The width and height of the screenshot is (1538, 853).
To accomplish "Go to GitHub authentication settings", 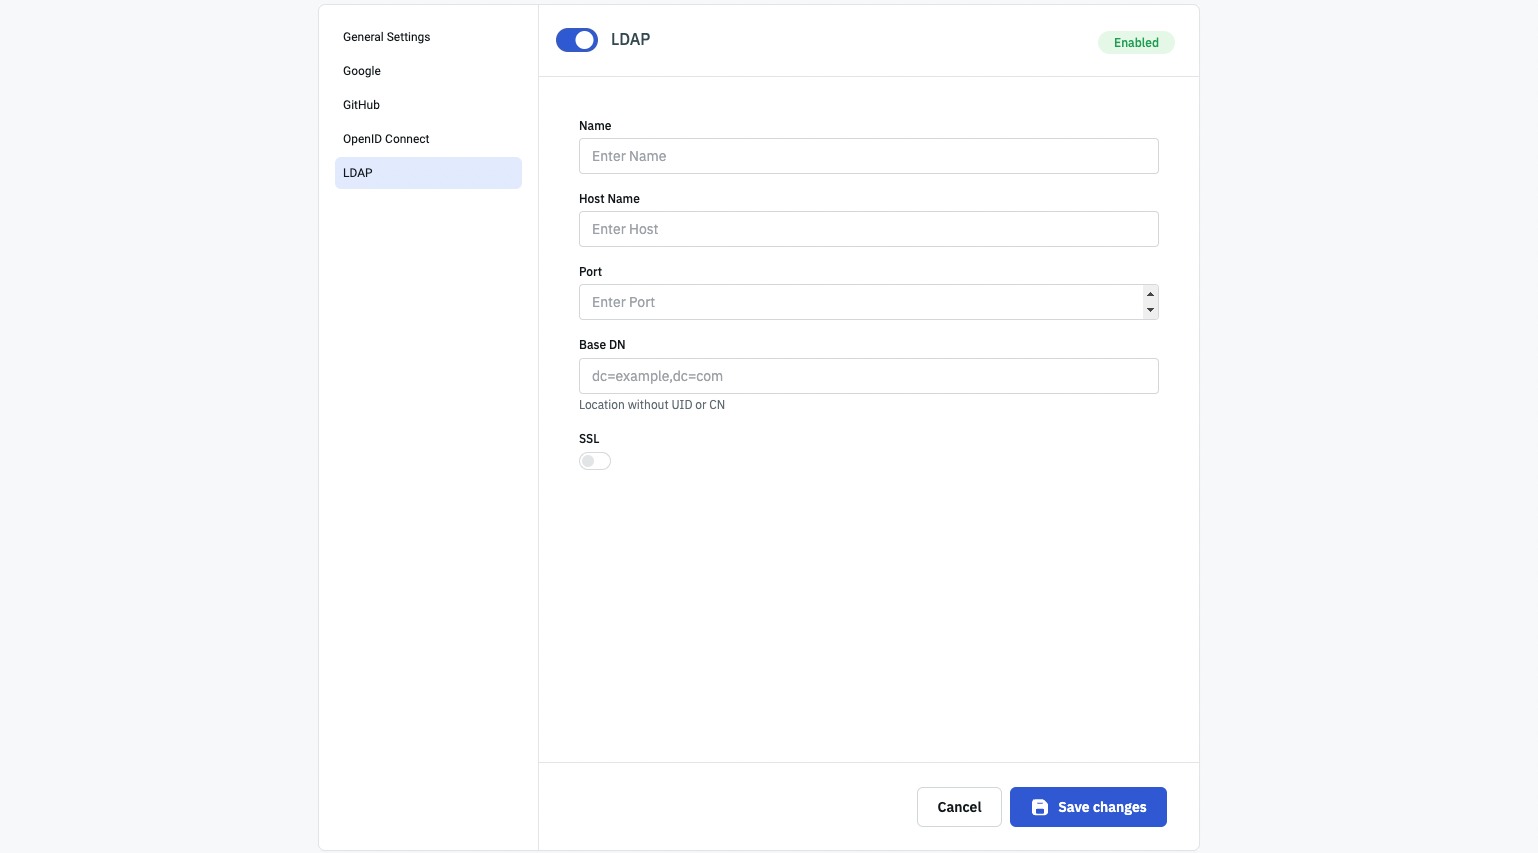I will point(361,105).
